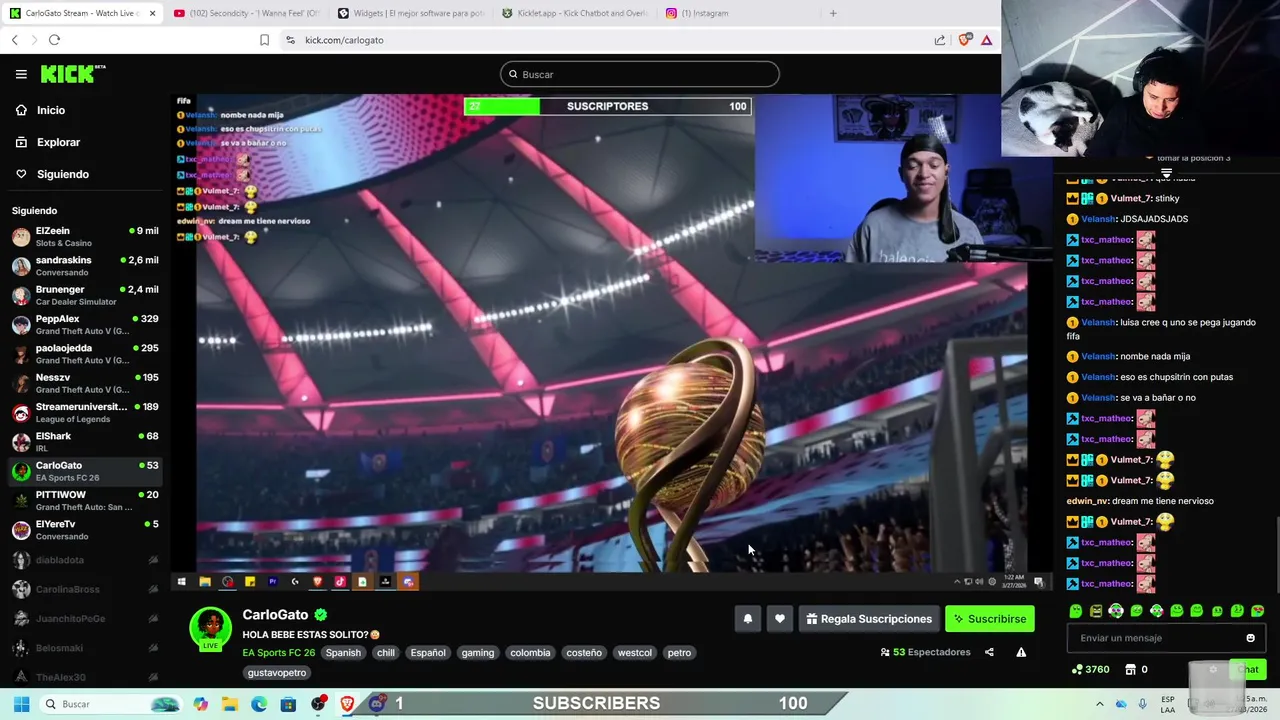Open the Windows Start menu
Screen dimensions: 1280x720
pyautogui.click(x=21, y=704)
